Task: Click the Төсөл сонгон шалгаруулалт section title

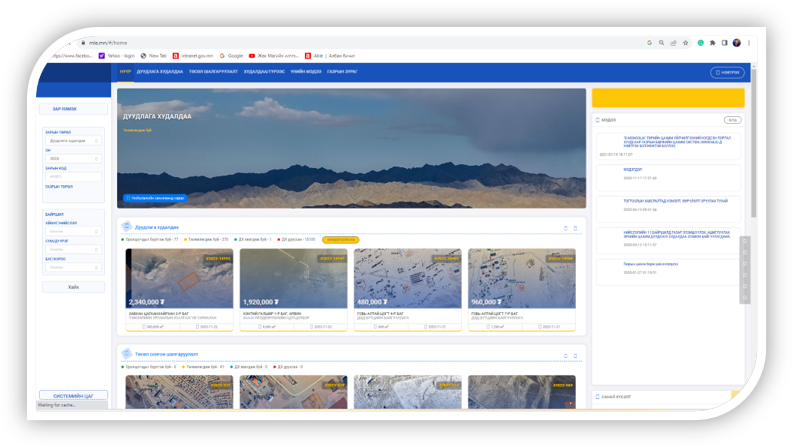Action: tap(166, 354)
